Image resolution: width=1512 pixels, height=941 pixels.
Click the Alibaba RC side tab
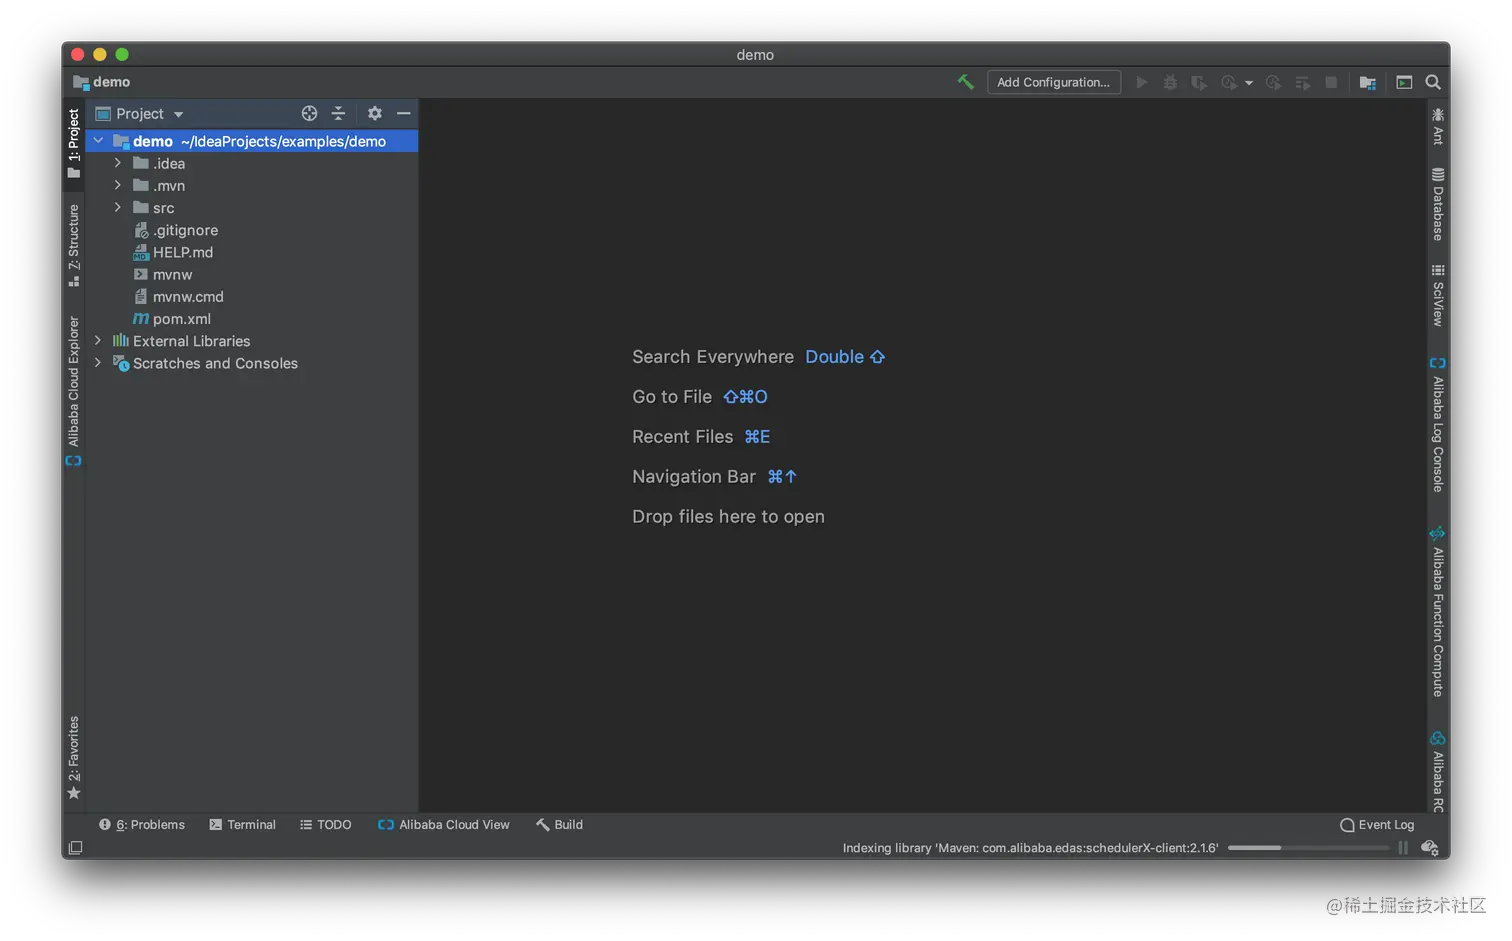point(1438,772)
